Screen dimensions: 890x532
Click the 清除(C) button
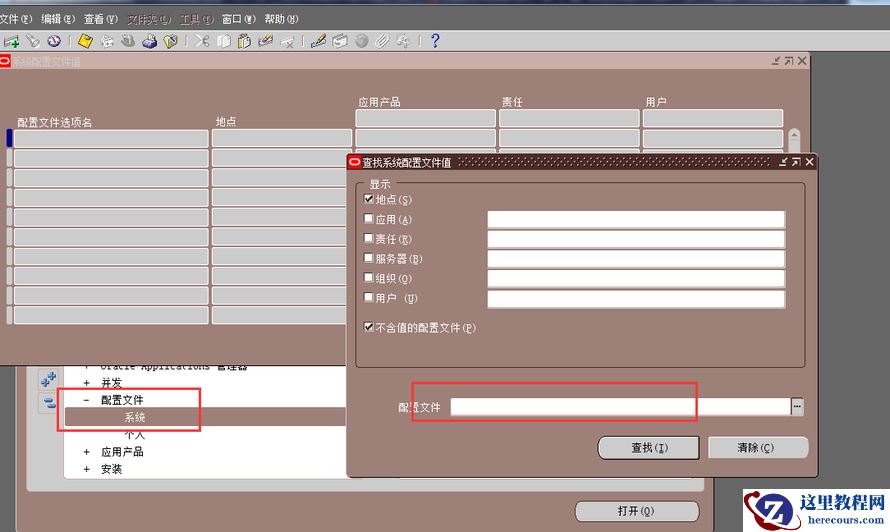pos(758,447)
